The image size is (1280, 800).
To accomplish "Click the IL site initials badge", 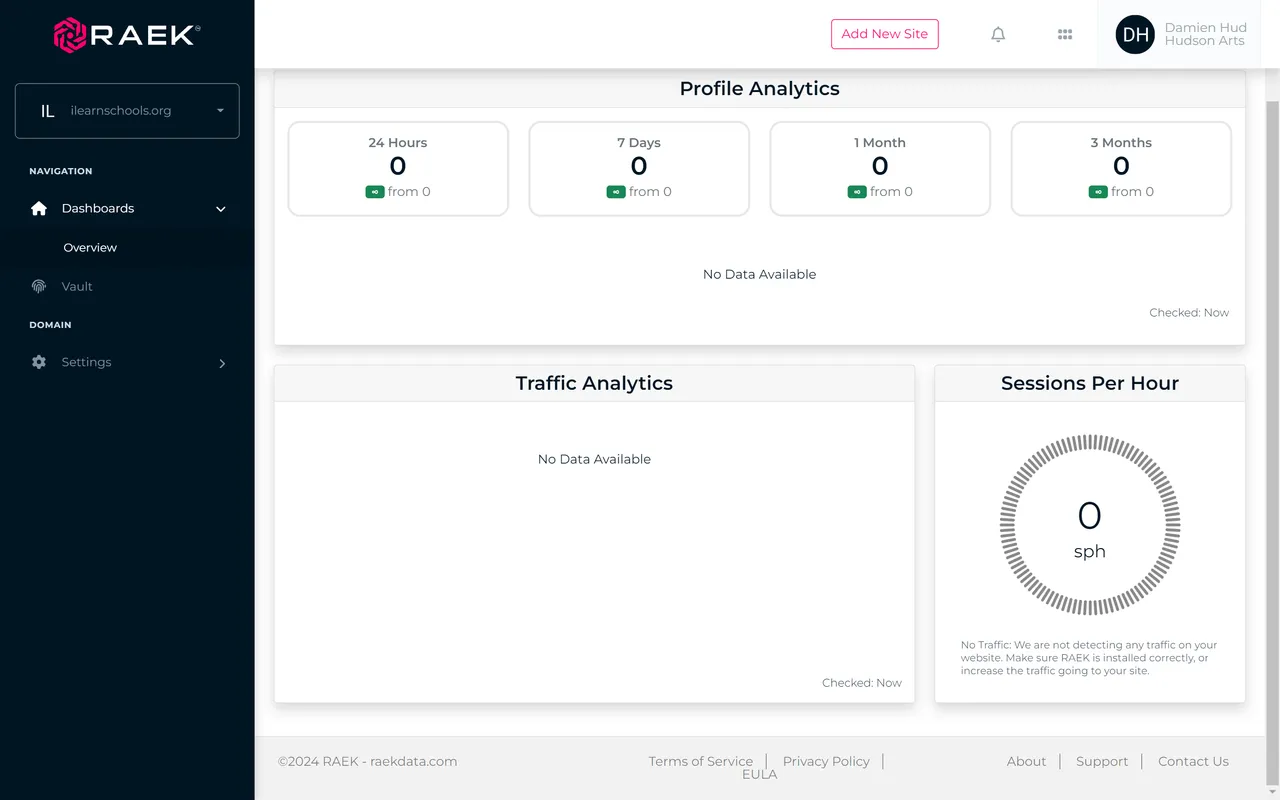I will [47, 111].
